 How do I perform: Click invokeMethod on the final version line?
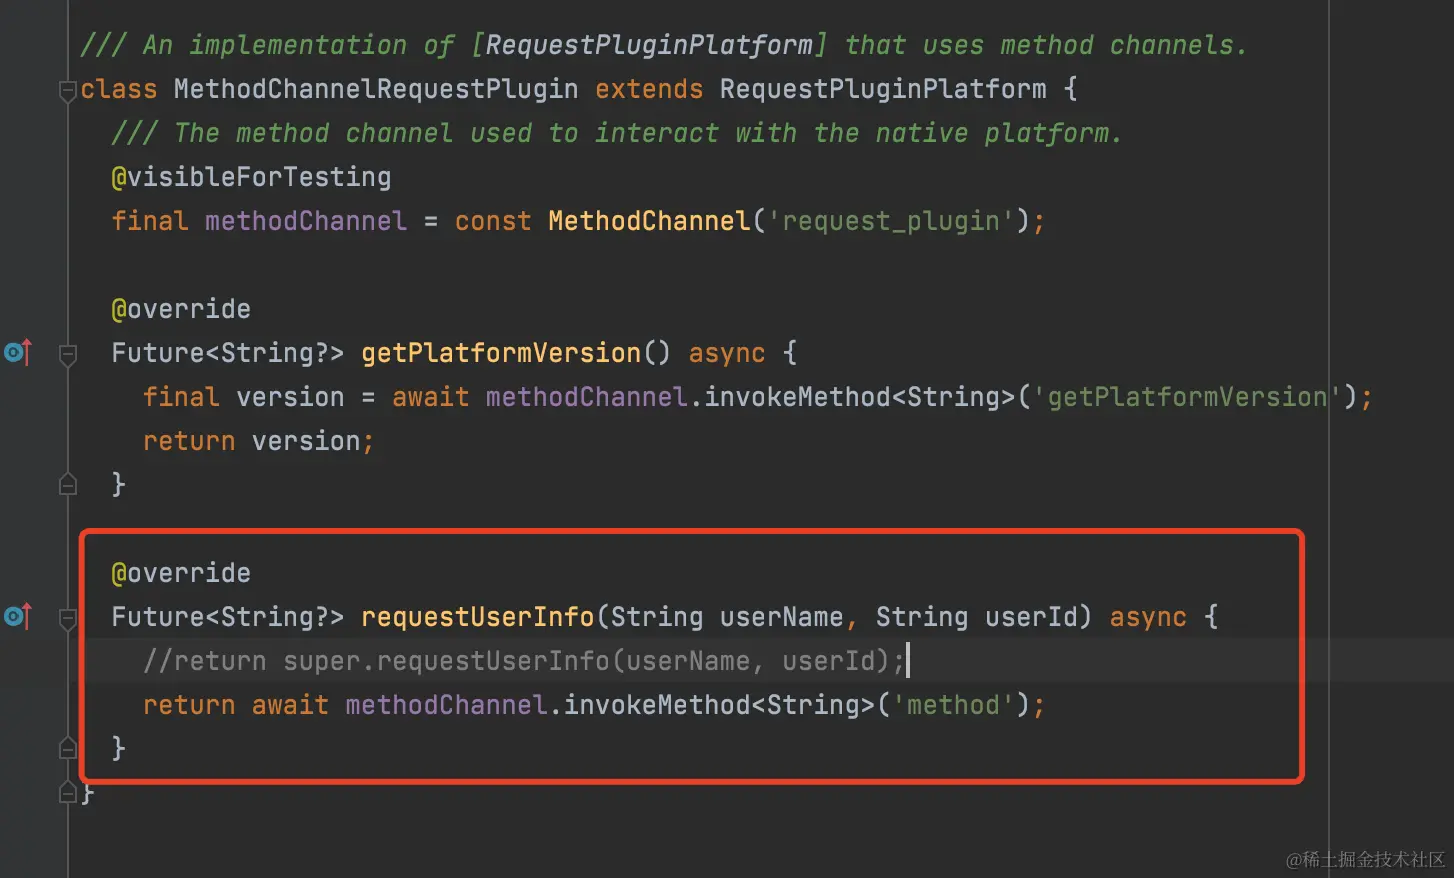pos(797,397)
